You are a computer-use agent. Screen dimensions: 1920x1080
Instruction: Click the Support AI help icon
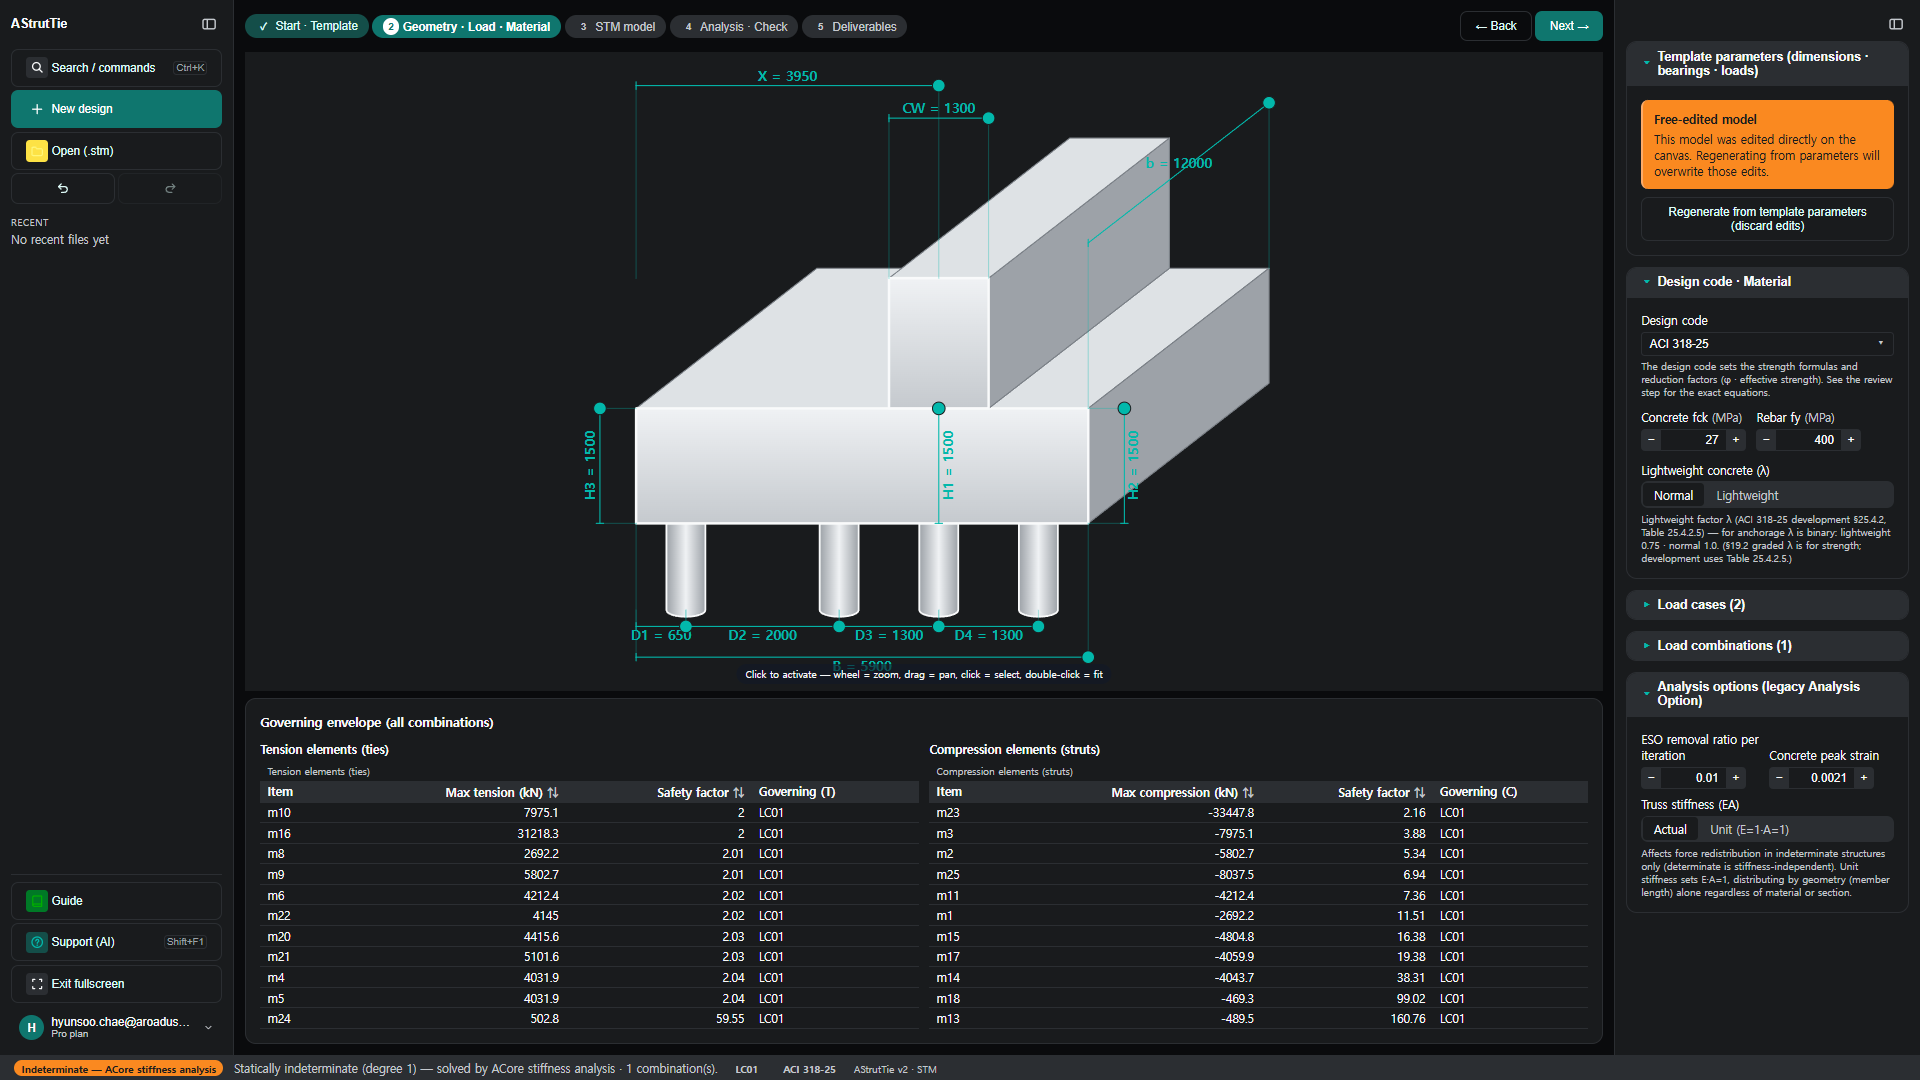tap(37, 942)
